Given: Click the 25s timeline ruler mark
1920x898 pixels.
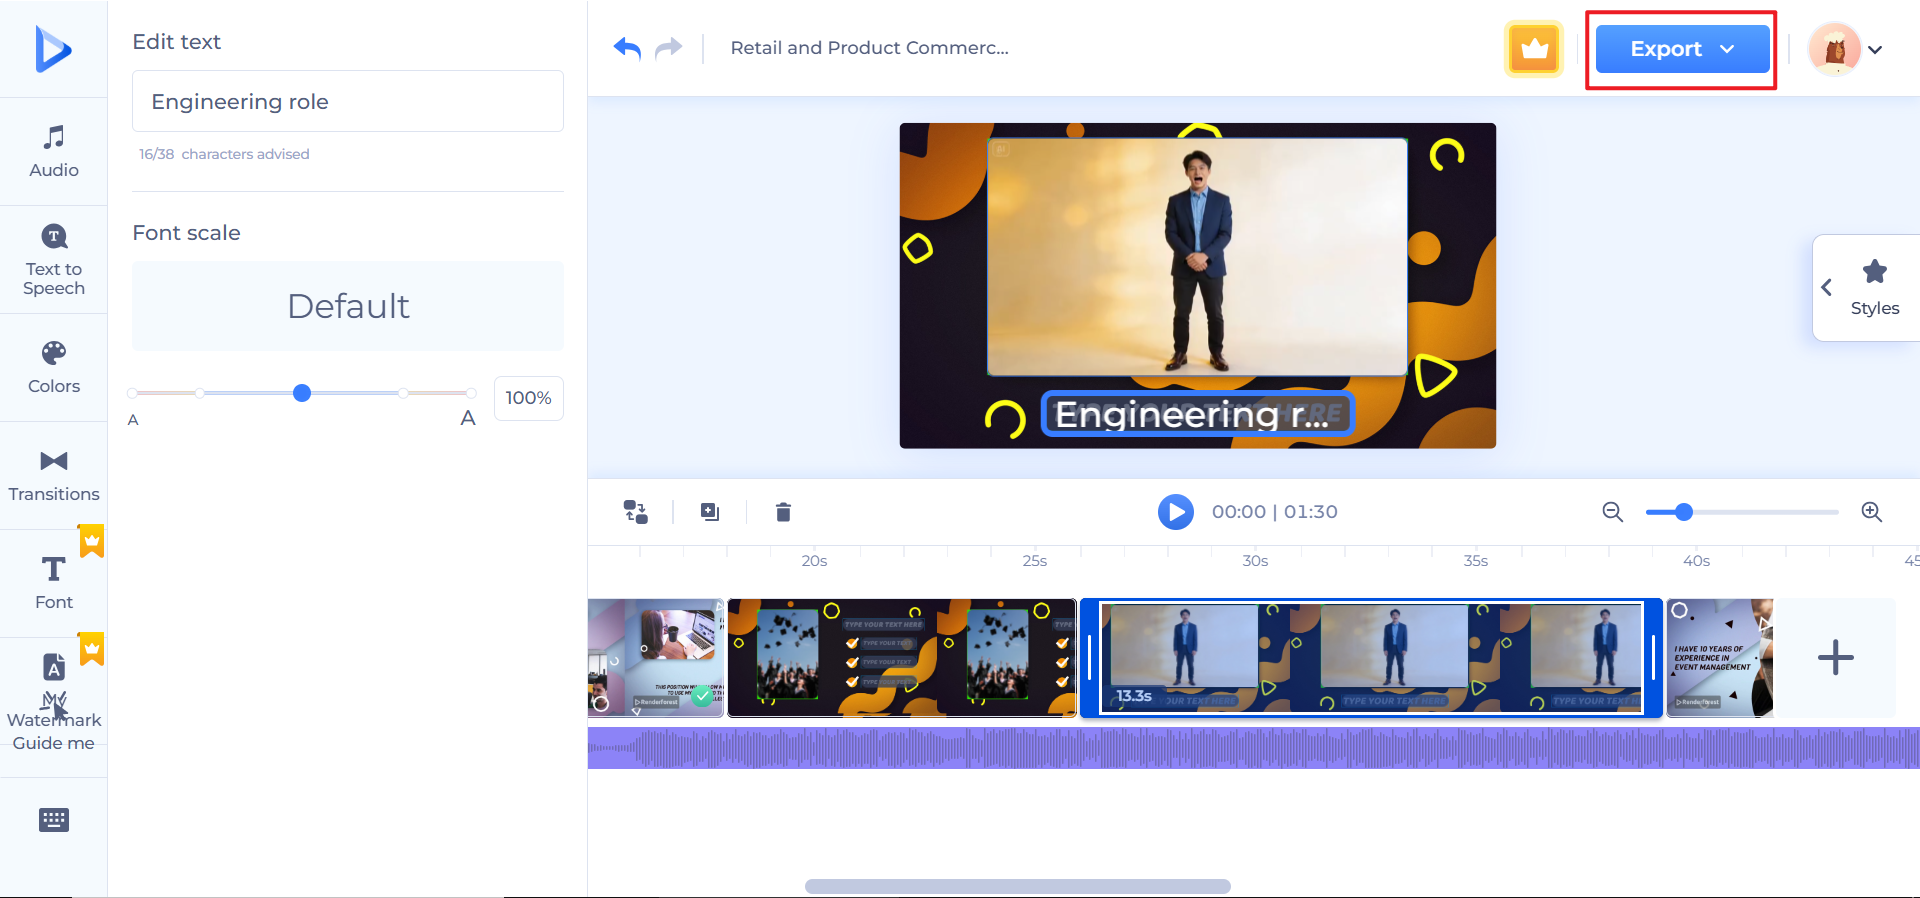Looking at the screenshot, I should 1035,561.
